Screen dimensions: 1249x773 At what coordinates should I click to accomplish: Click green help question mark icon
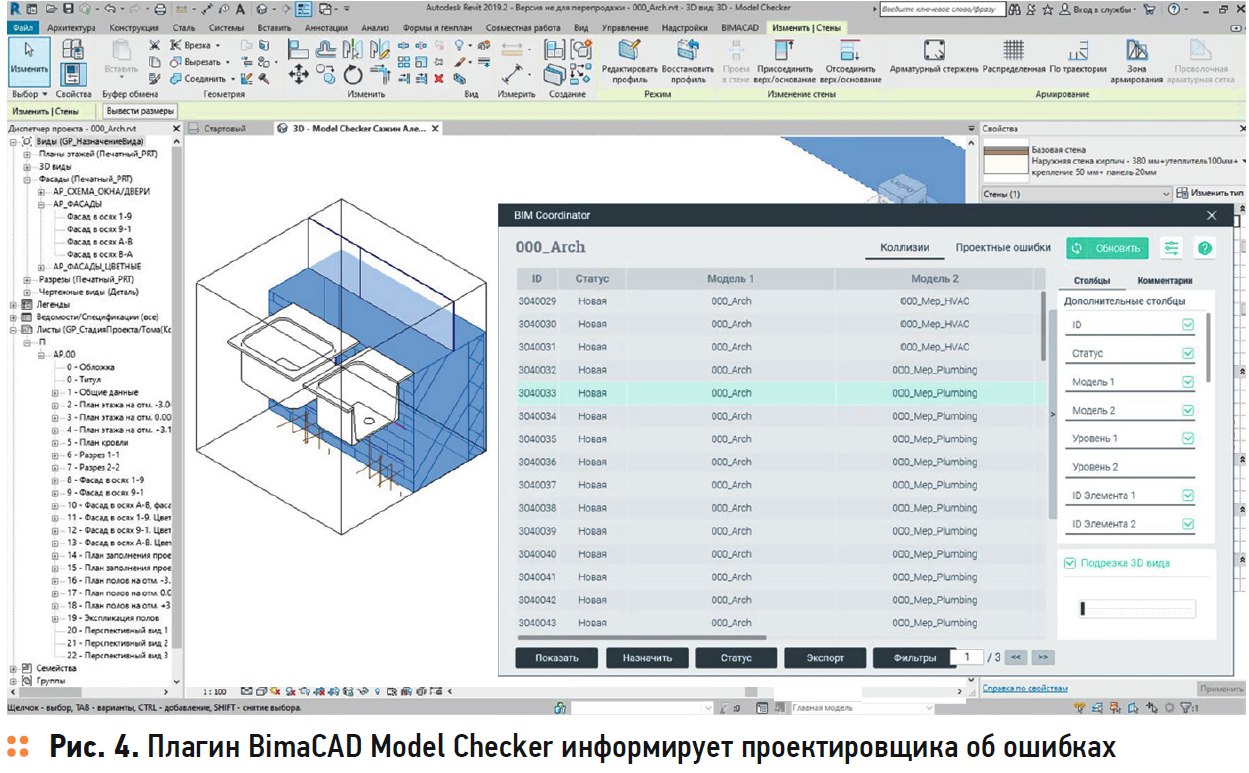[x=1205, y=248]
